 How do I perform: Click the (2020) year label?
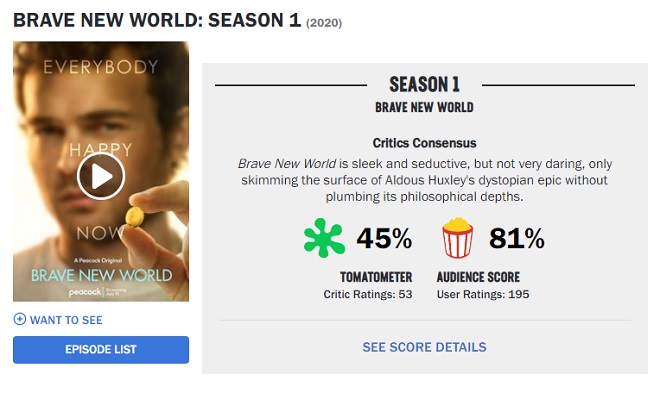pyautogui.click(x=324, y=23)
